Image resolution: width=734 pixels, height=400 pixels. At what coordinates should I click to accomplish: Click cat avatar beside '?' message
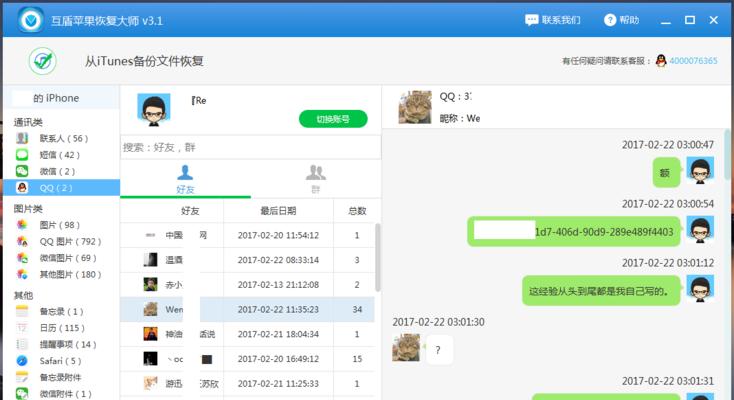[406, 348]
